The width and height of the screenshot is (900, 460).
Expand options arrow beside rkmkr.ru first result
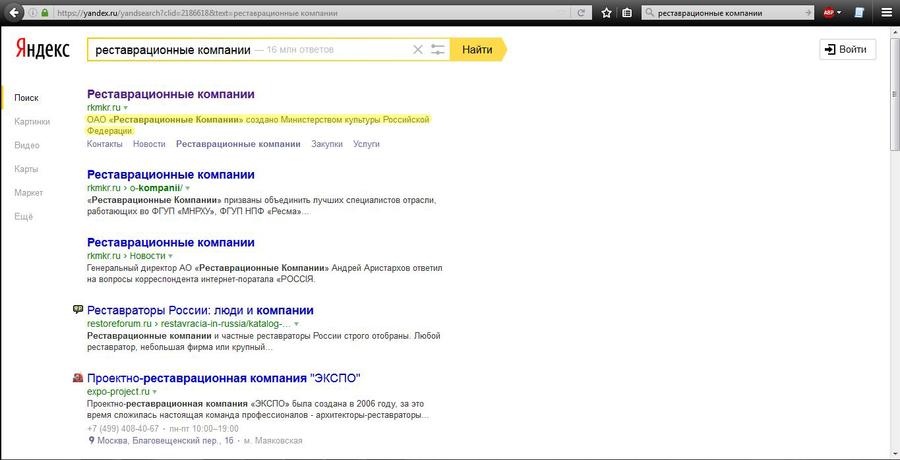(x=126, y=107)
